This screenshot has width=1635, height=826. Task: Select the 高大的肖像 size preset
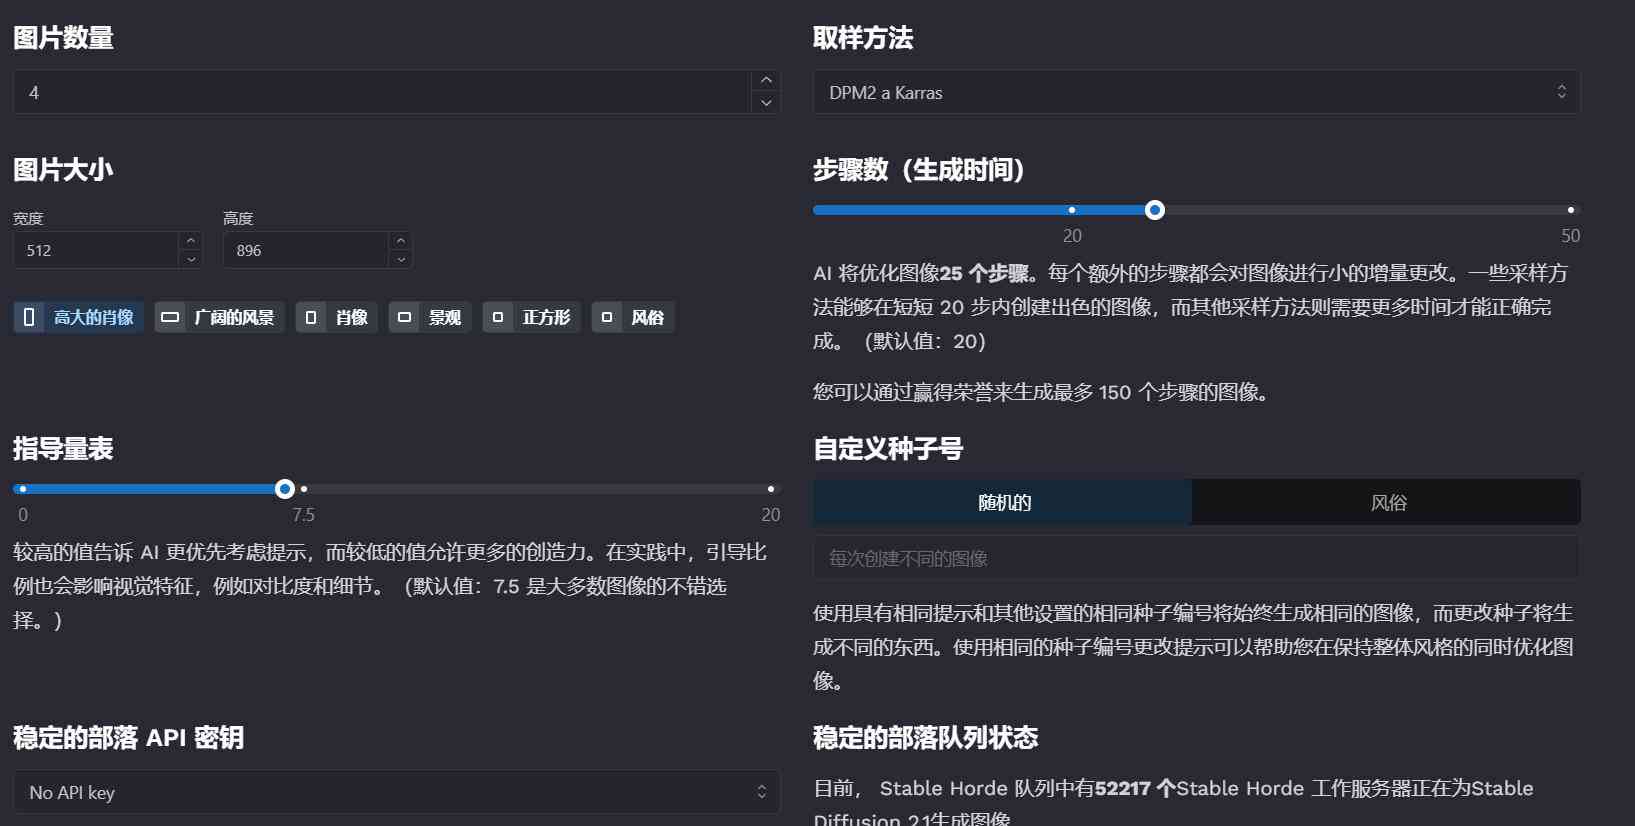(79, 317)
